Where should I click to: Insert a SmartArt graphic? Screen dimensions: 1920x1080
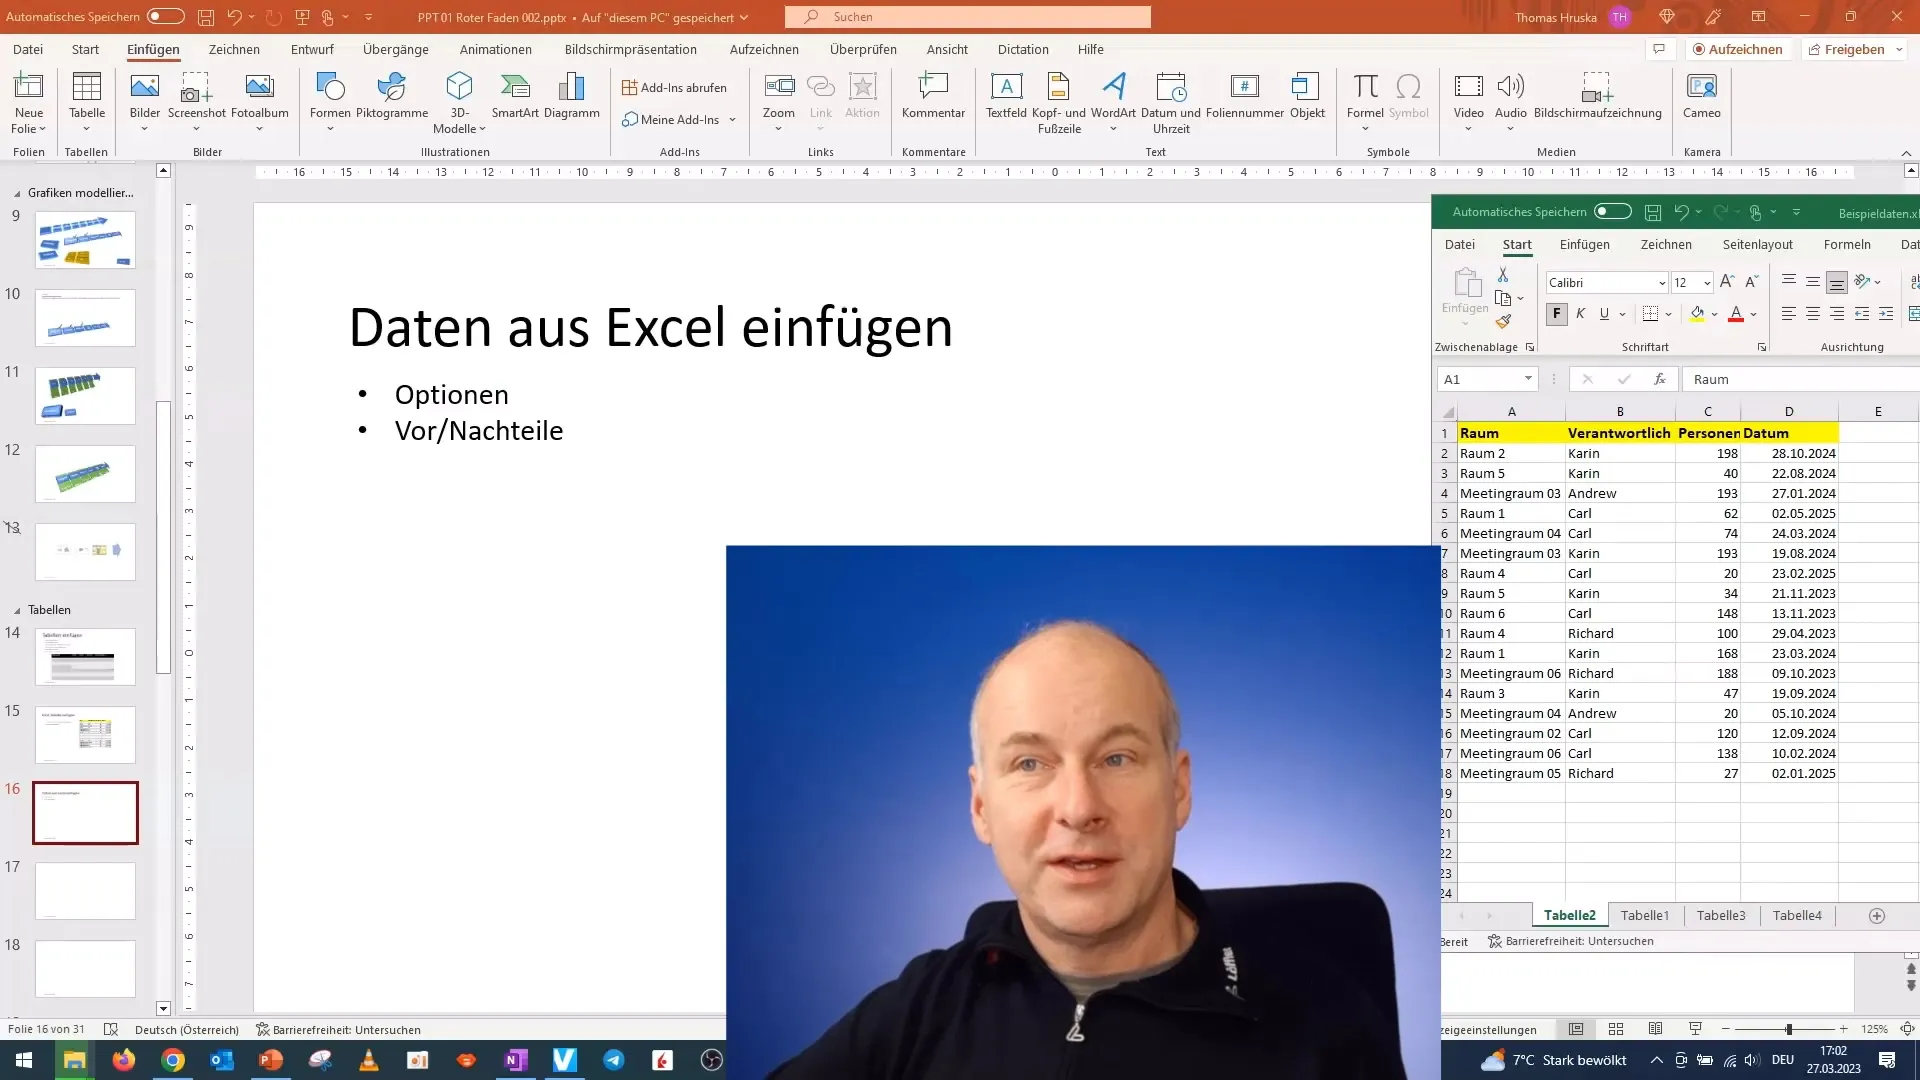pyautogui.click(x=515, y=96)
